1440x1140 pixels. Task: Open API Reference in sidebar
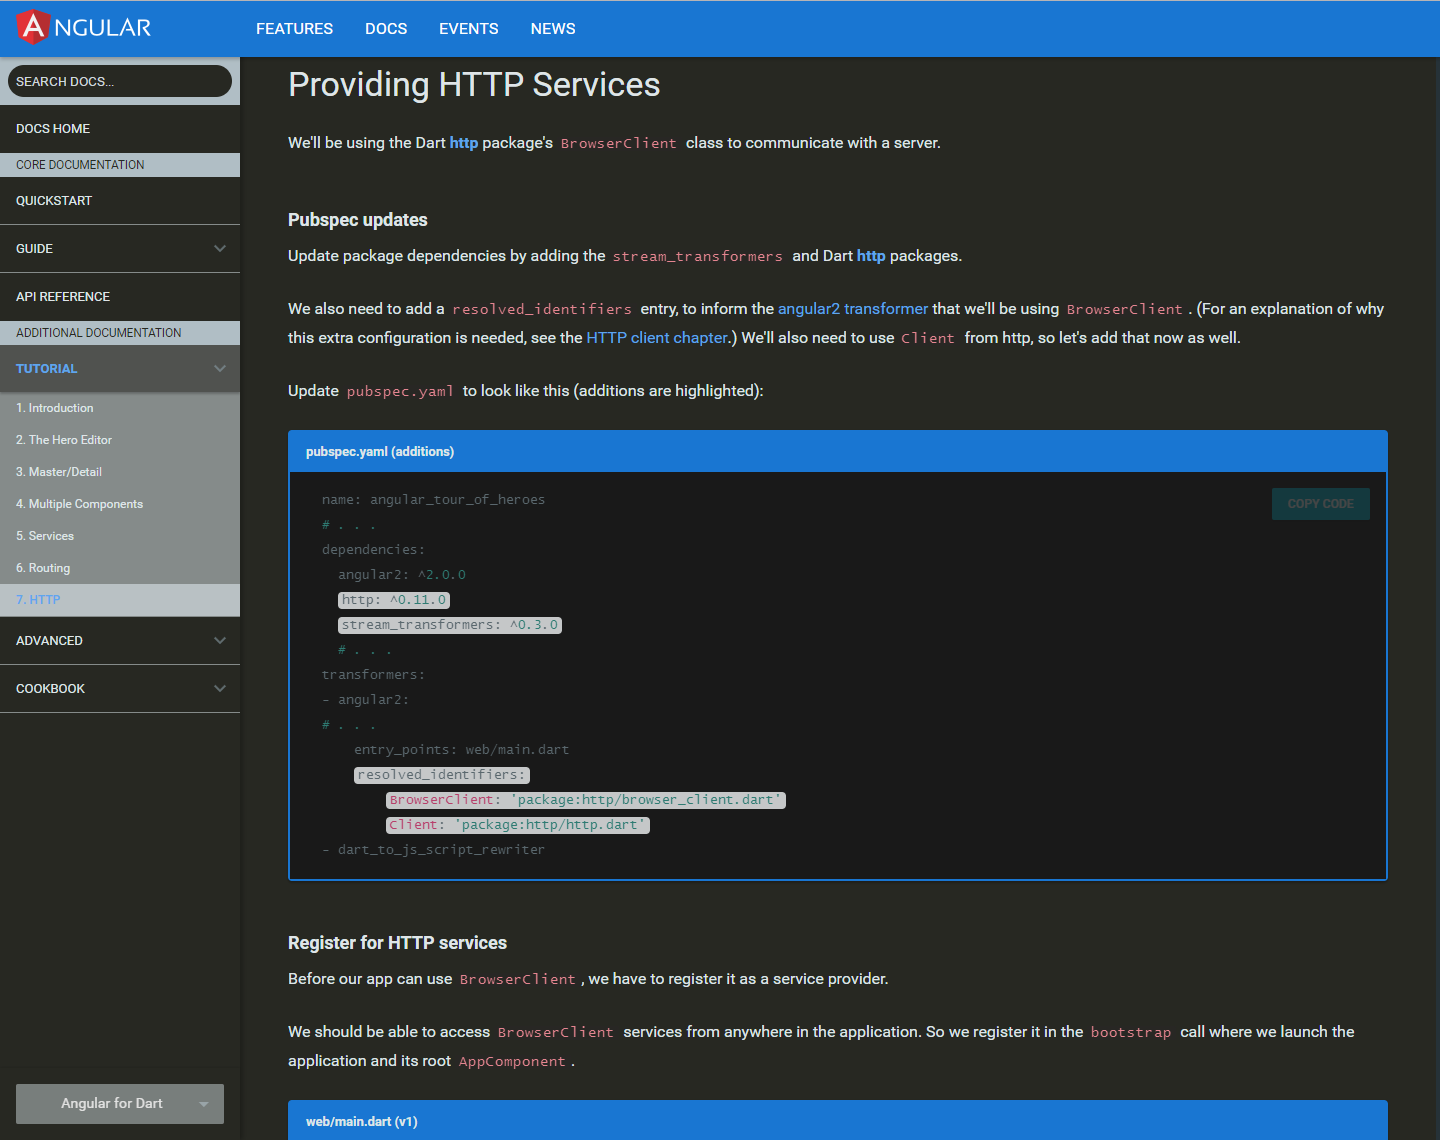[63, 297]
